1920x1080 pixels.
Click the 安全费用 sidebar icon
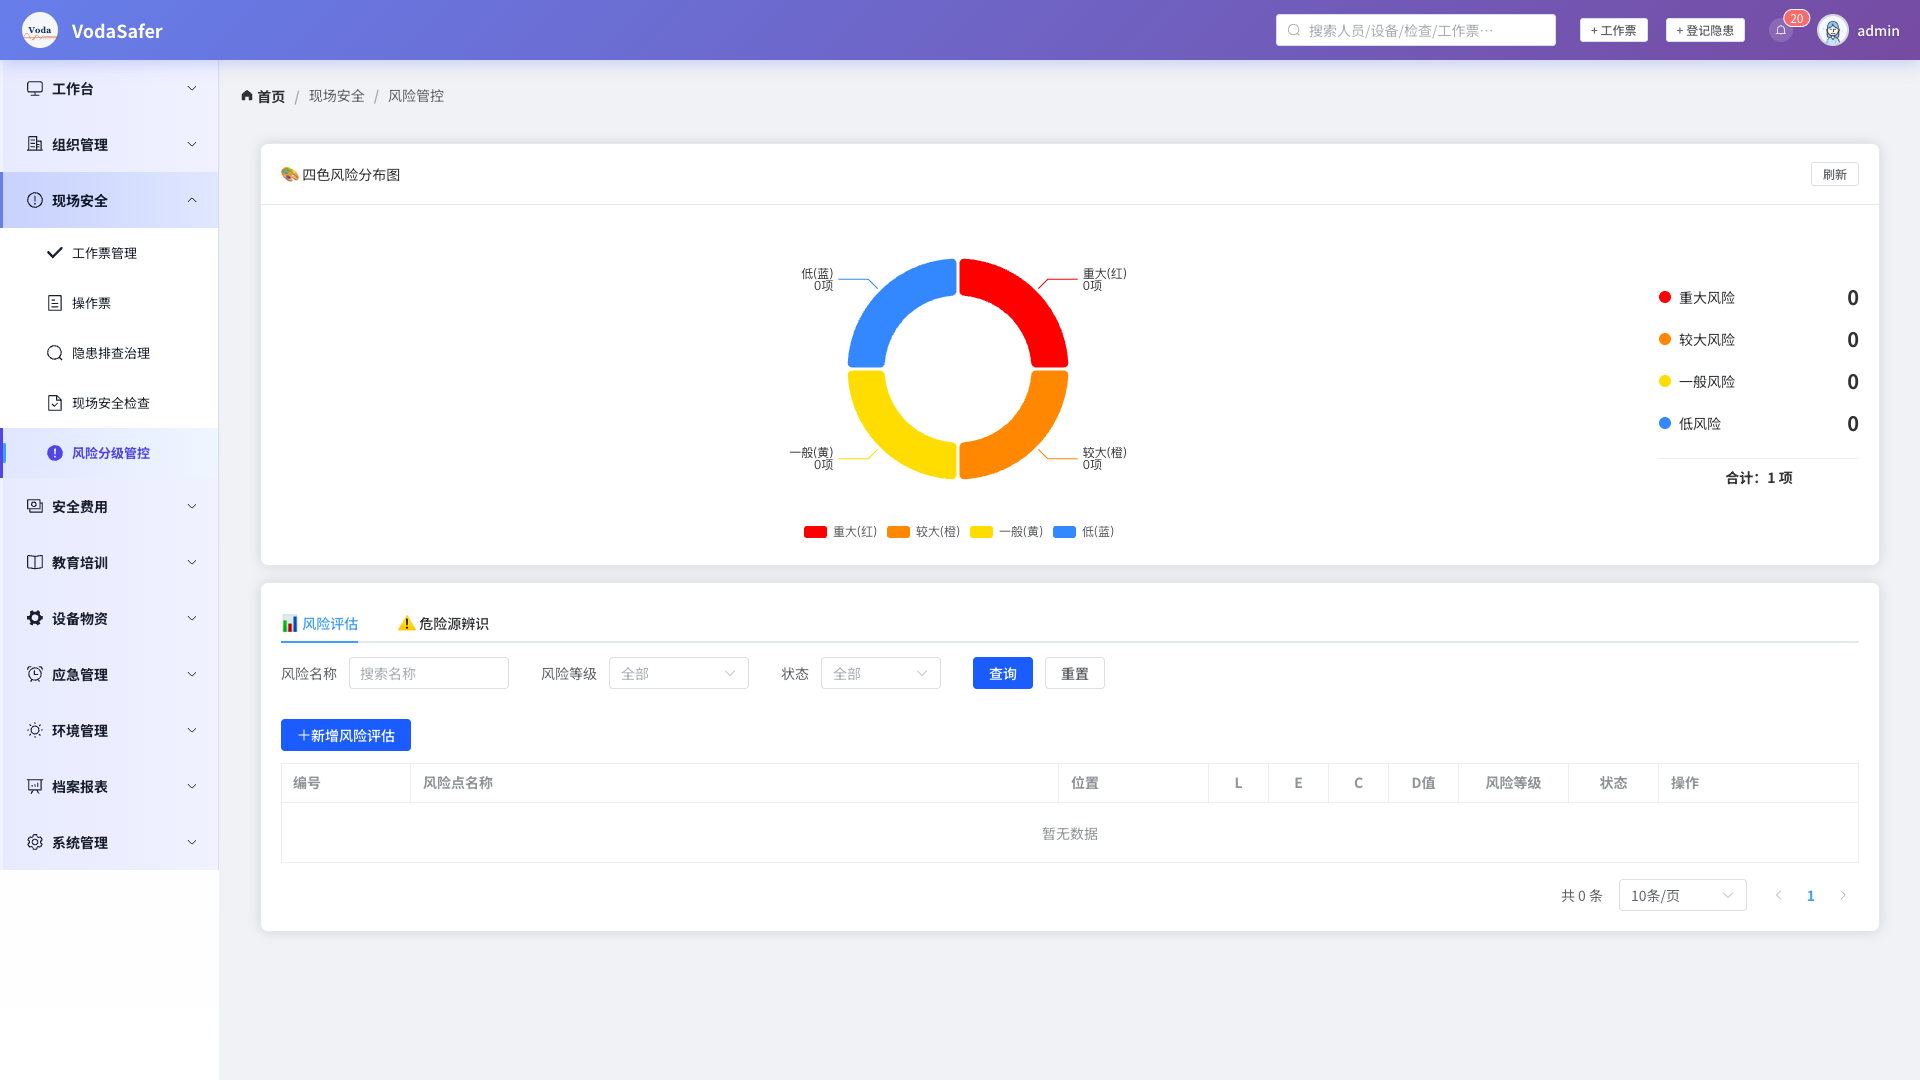(x=35, y=506)
